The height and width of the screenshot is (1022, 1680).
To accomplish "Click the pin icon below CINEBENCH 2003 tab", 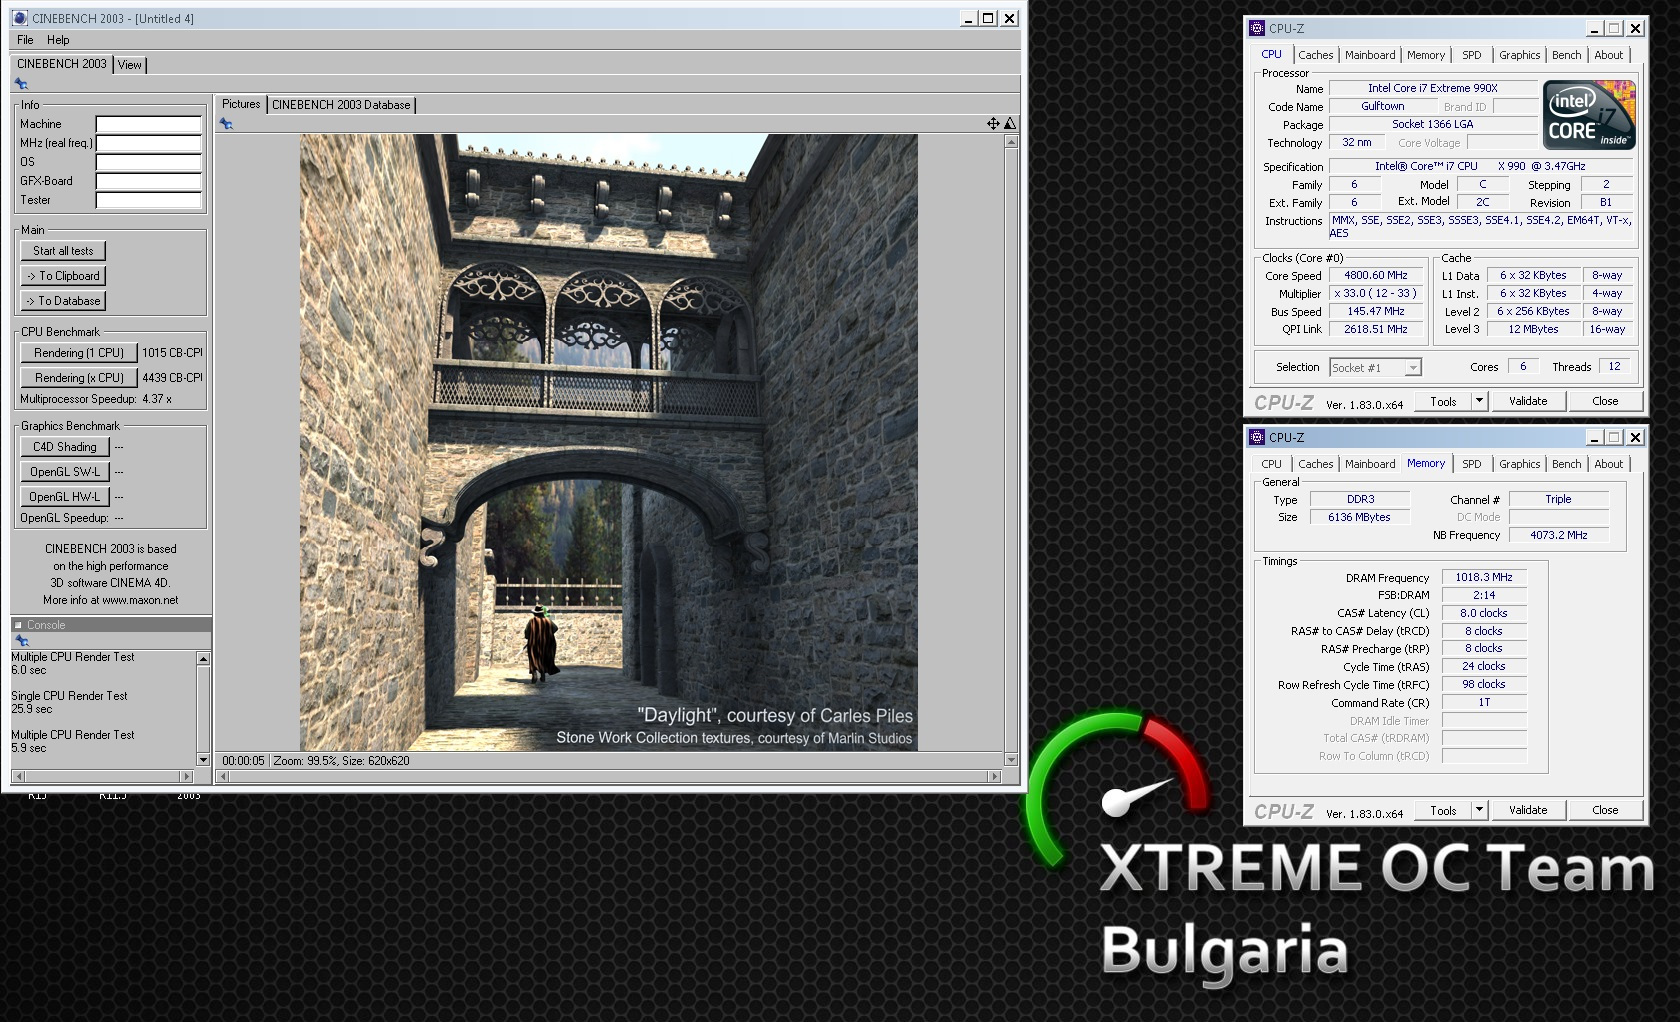I will [21, 84].
